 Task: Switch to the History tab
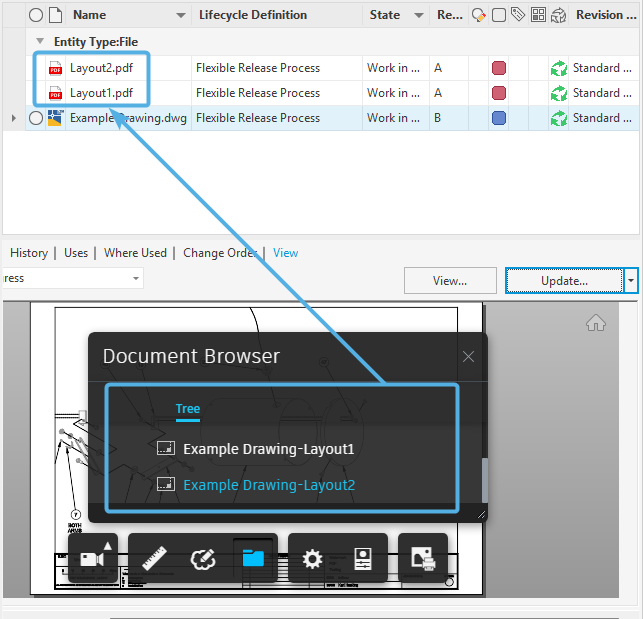(x=29, y=253)
